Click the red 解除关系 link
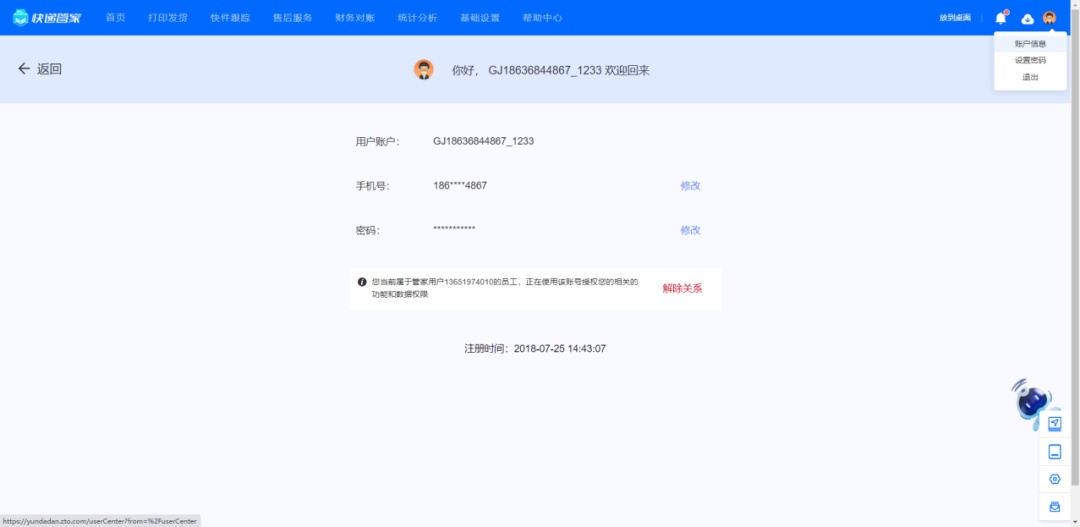The height and width of the screenshot is (527, 1080). pos(682,288)
